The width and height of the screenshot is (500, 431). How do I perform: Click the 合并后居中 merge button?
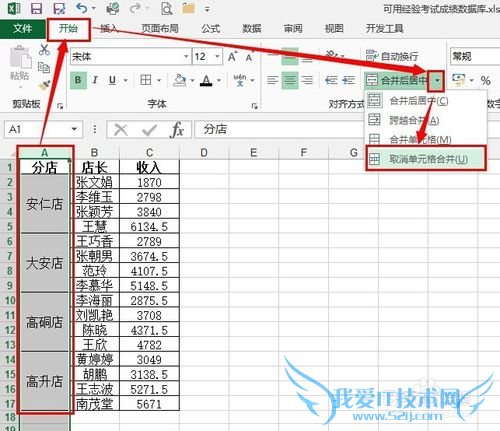396,80
